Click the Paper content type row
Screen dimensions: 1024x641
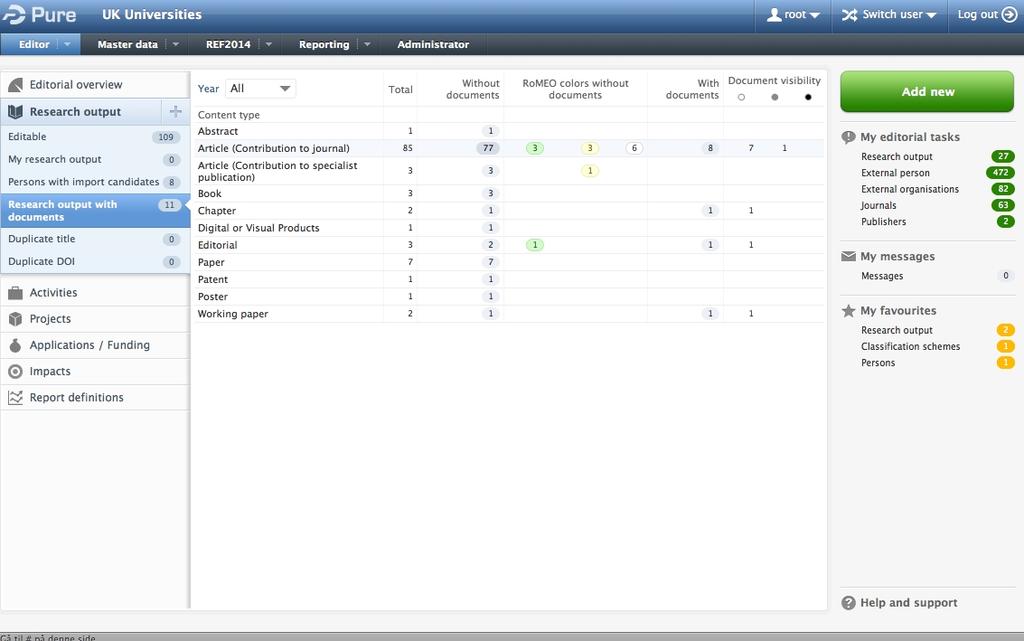pyautogui.click(x=509, y=262)
